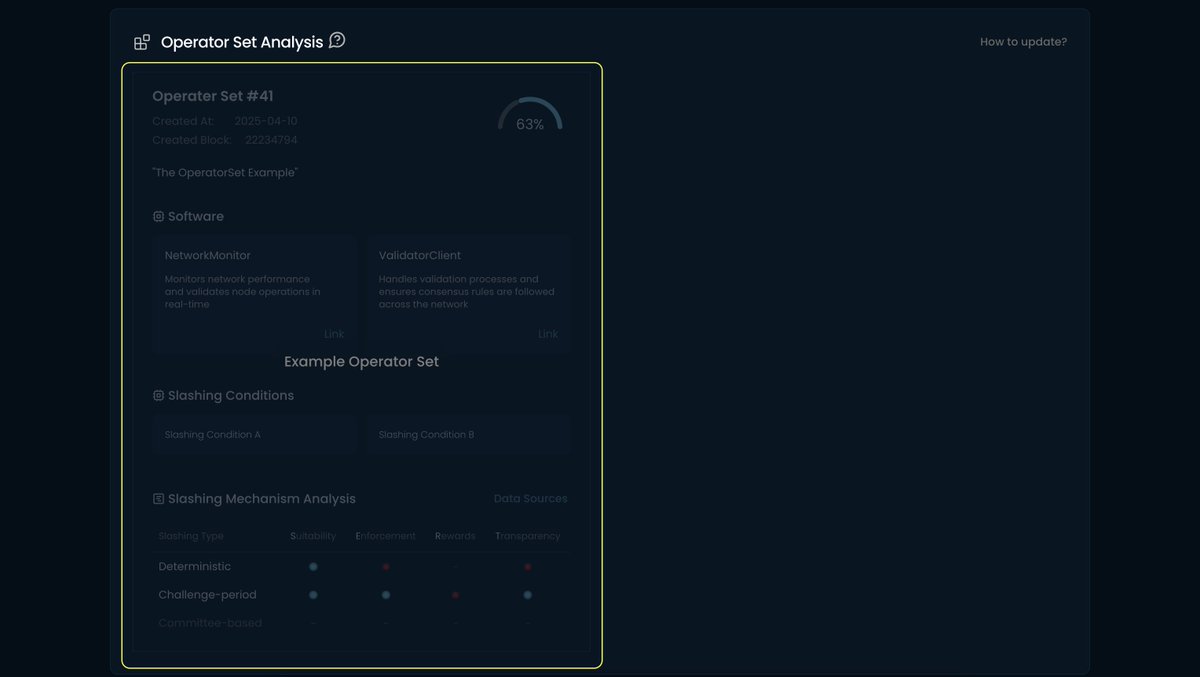Image resolution: width=1200 pixels, height=677 pixels.
Task: Click Challenge-period Enforcement blue dot
Action: (x=386, y=595)
